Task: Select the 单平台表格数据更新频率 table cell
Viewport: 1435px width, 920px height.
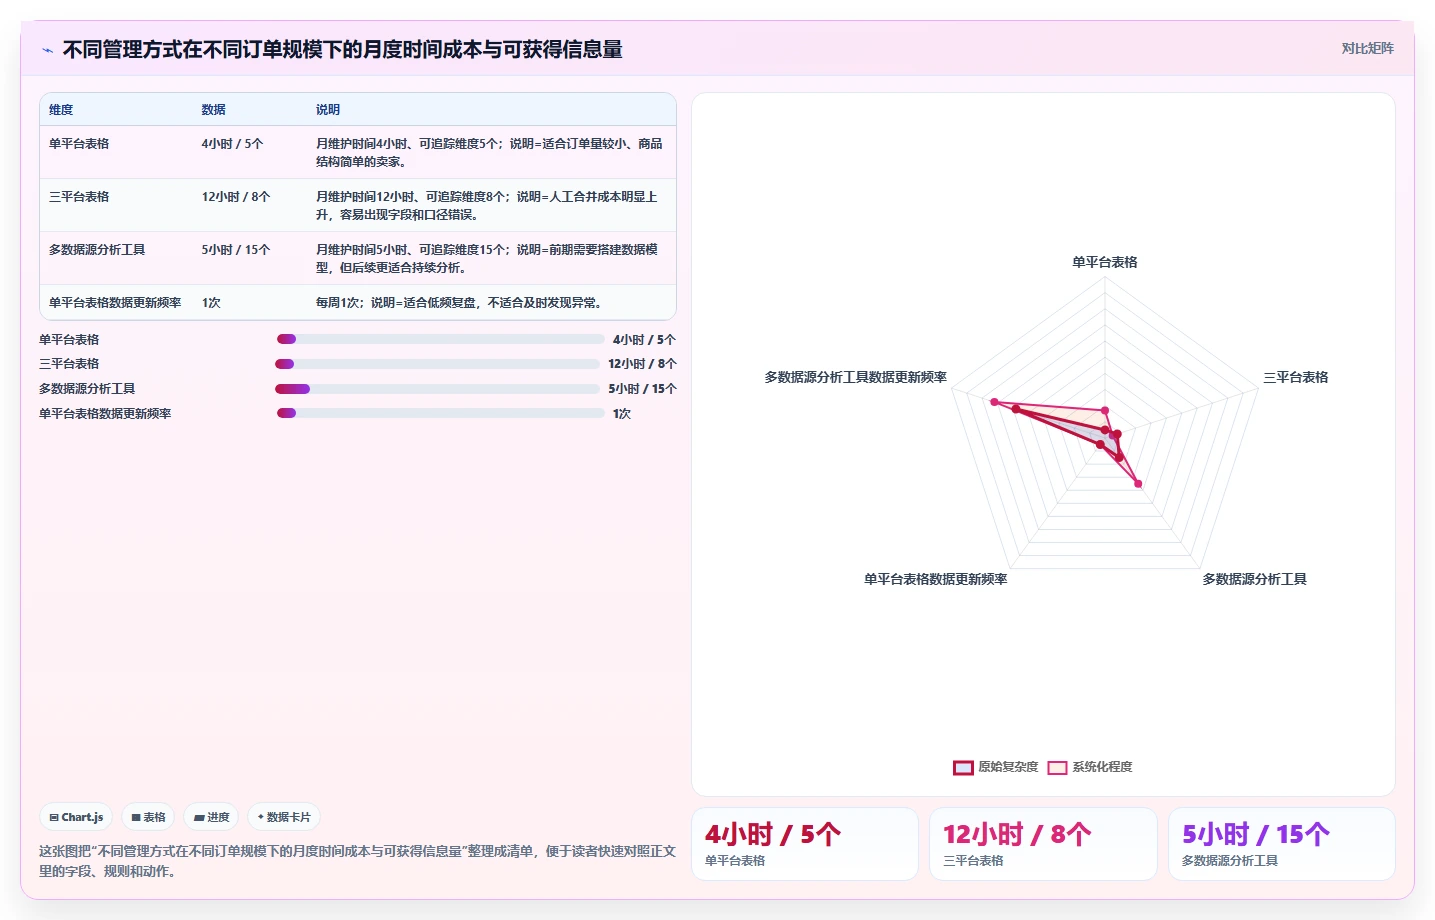Action: tap(115, 303)
